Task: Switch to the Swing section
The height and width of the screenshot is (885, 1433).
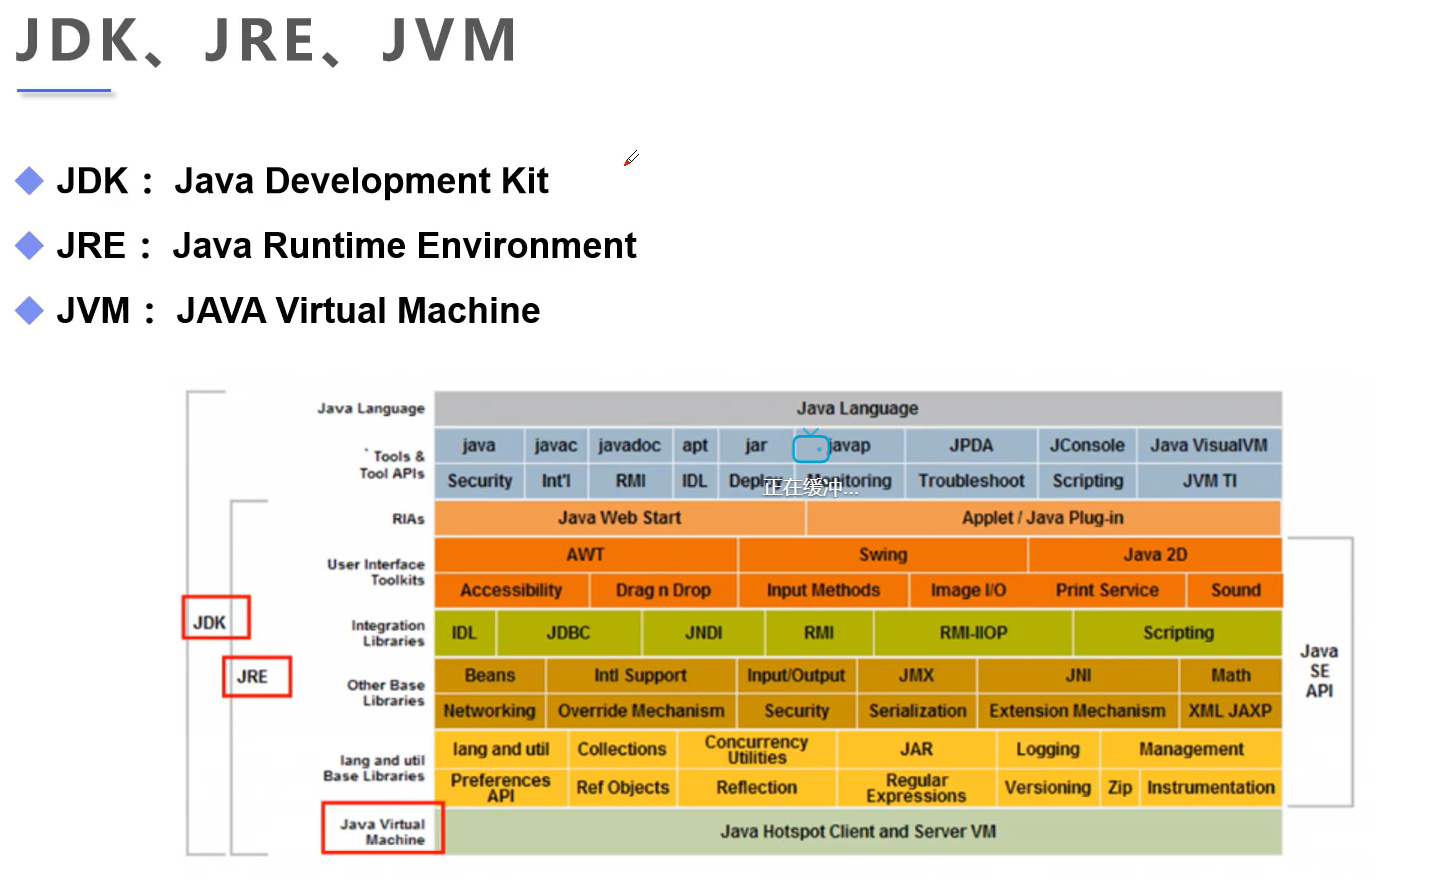Action: point(881,554)
